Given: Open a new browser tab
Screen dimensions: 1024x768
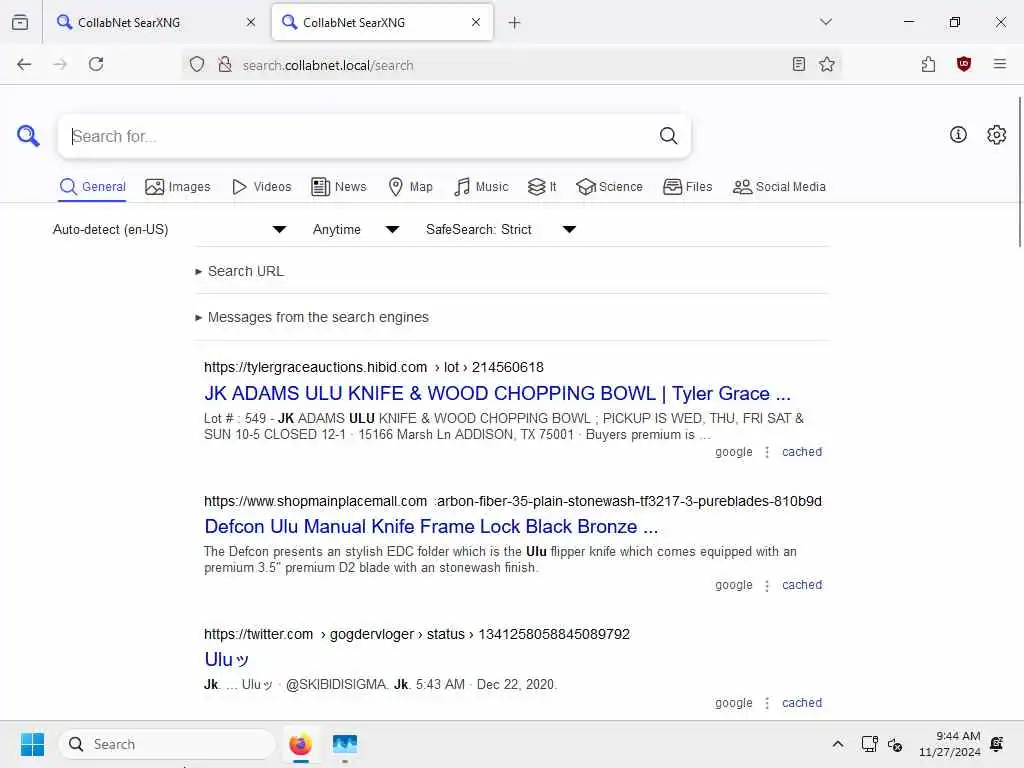Looking at the screenshot, I should [x=515, y=23].
